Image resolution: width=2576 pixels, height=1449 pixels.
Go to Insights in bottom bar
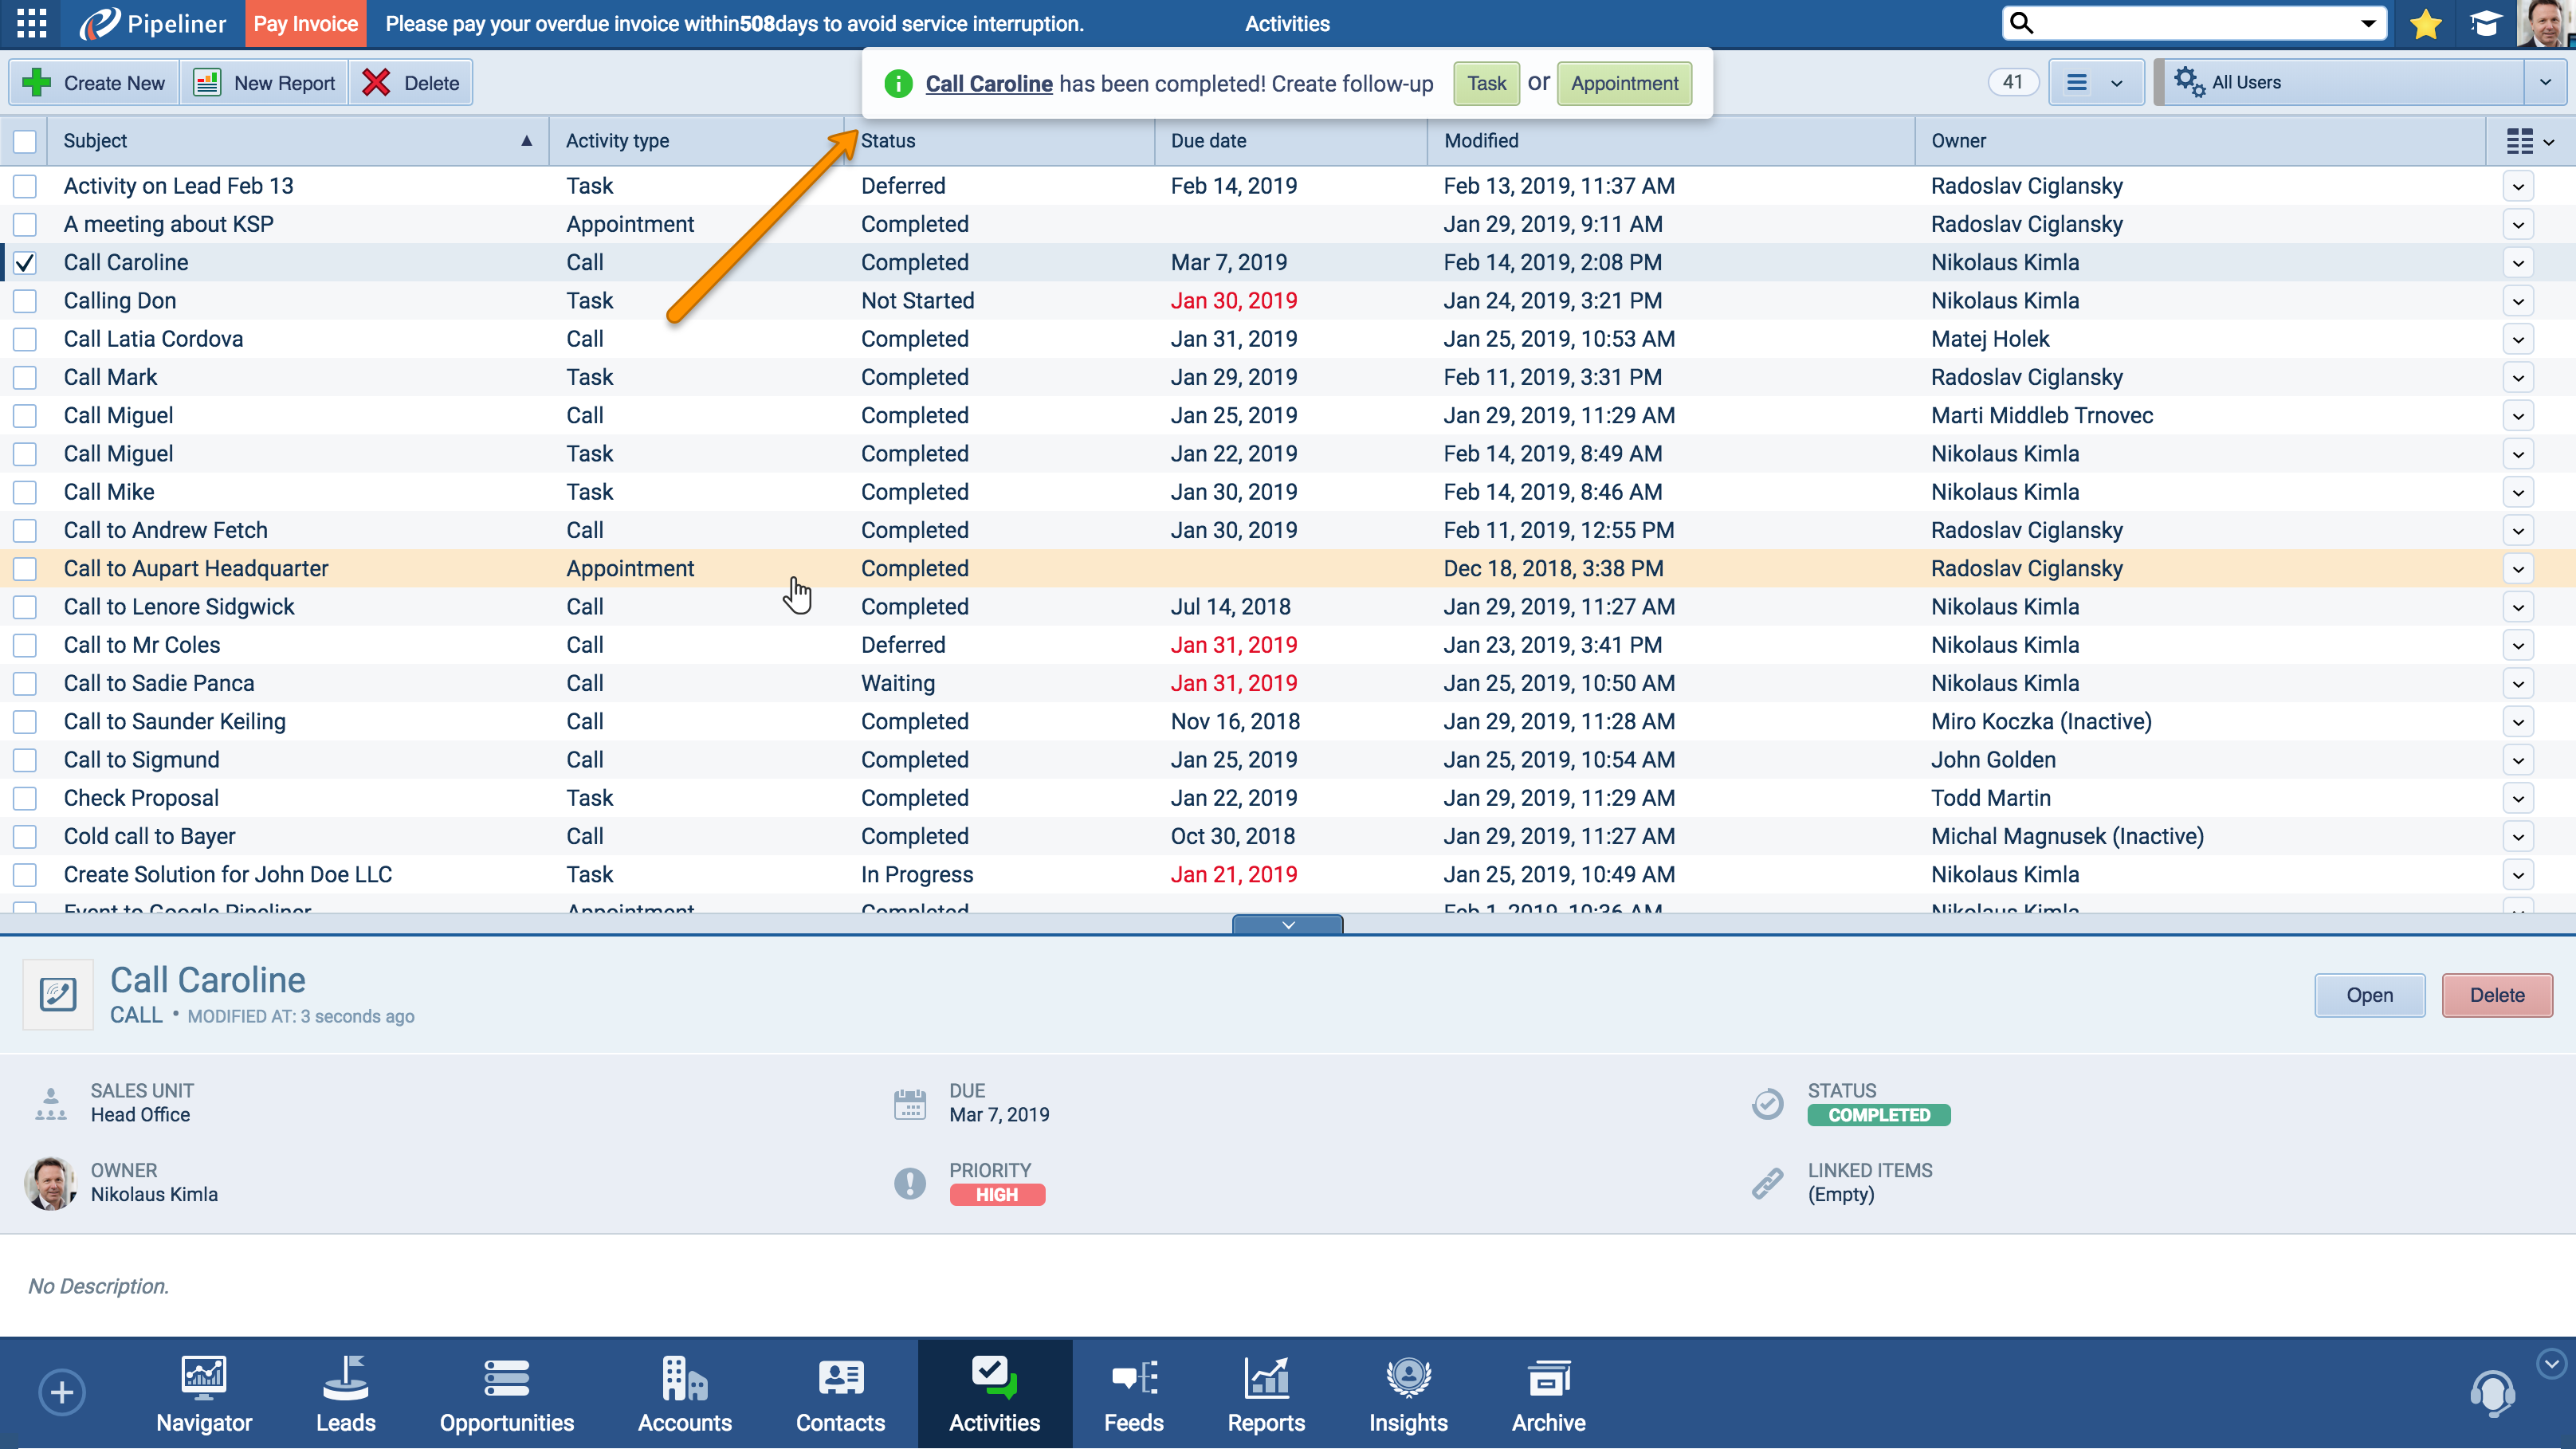(1407, 1393)
